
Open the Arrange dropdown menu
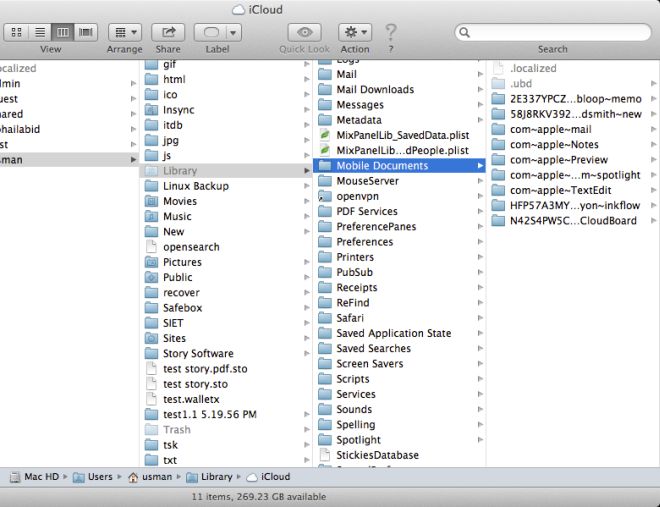coord(125,32)
